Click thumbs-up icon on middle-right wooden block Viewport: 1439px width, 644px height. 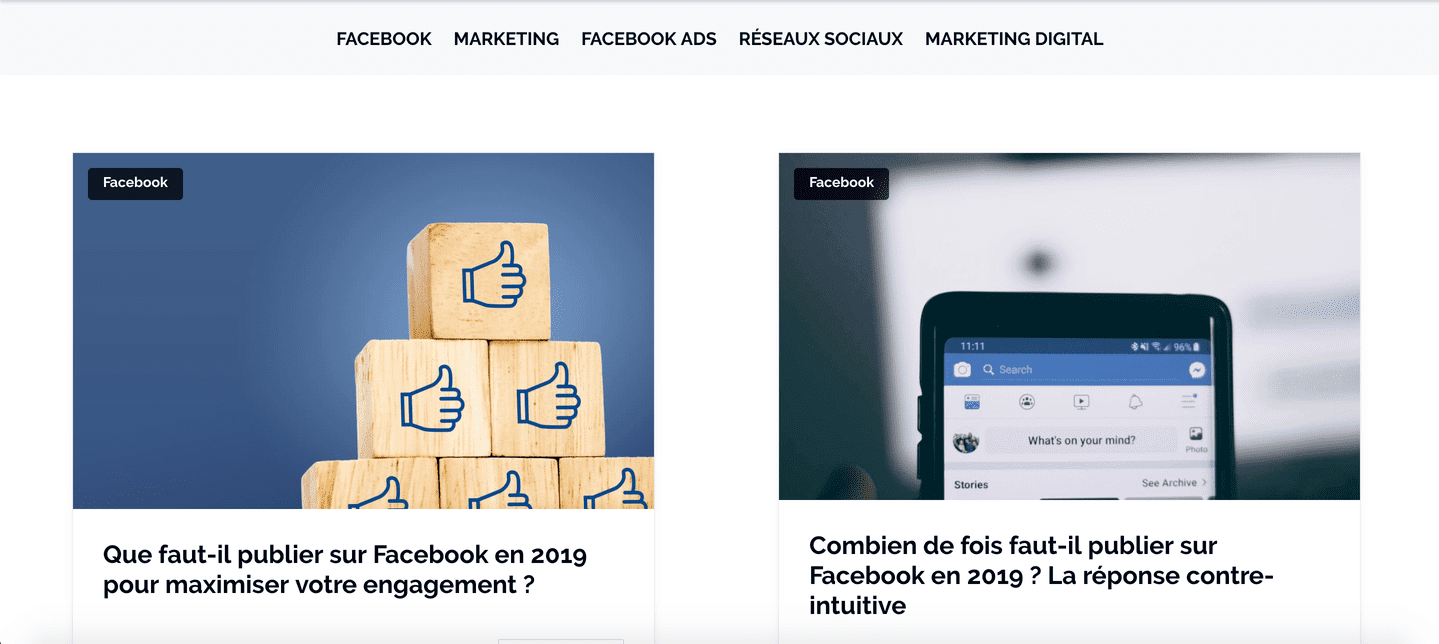(x=548, y=394)
